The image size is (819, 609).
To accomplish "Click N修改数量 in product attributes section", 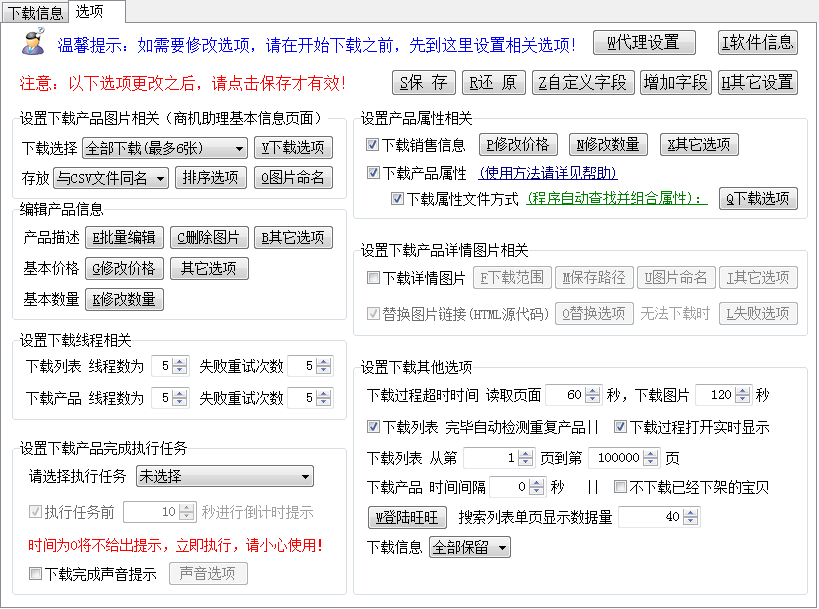I will click(x=608, y=145).
